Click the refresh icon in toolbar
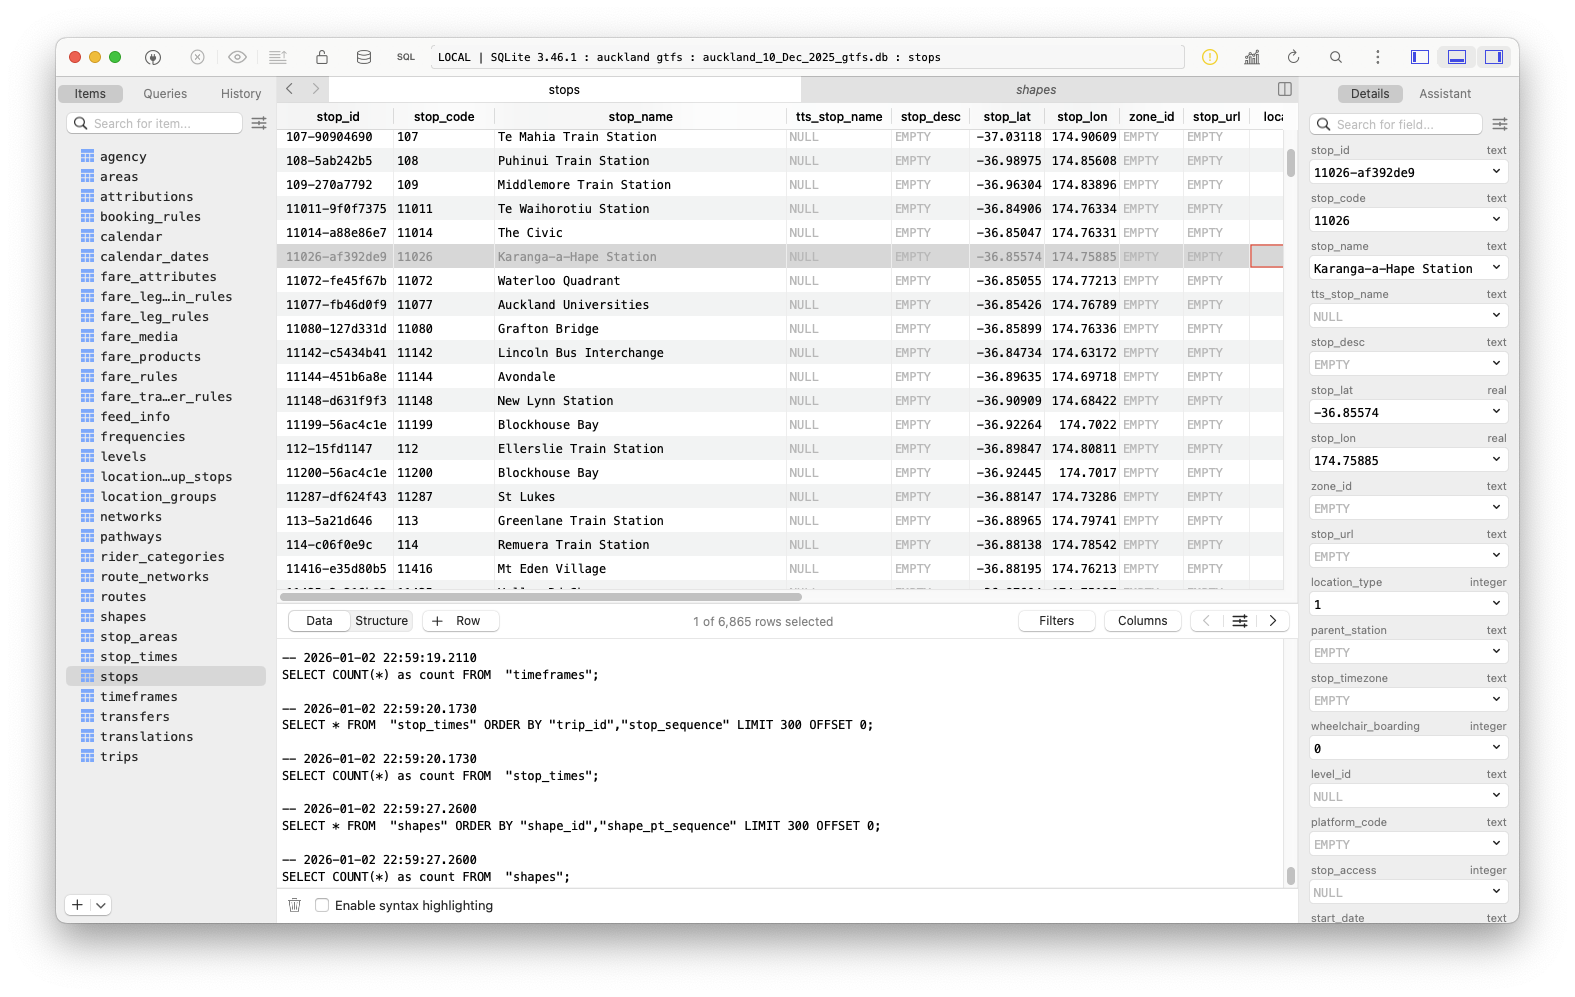Screen dimensions: 1575x997 1293,57
